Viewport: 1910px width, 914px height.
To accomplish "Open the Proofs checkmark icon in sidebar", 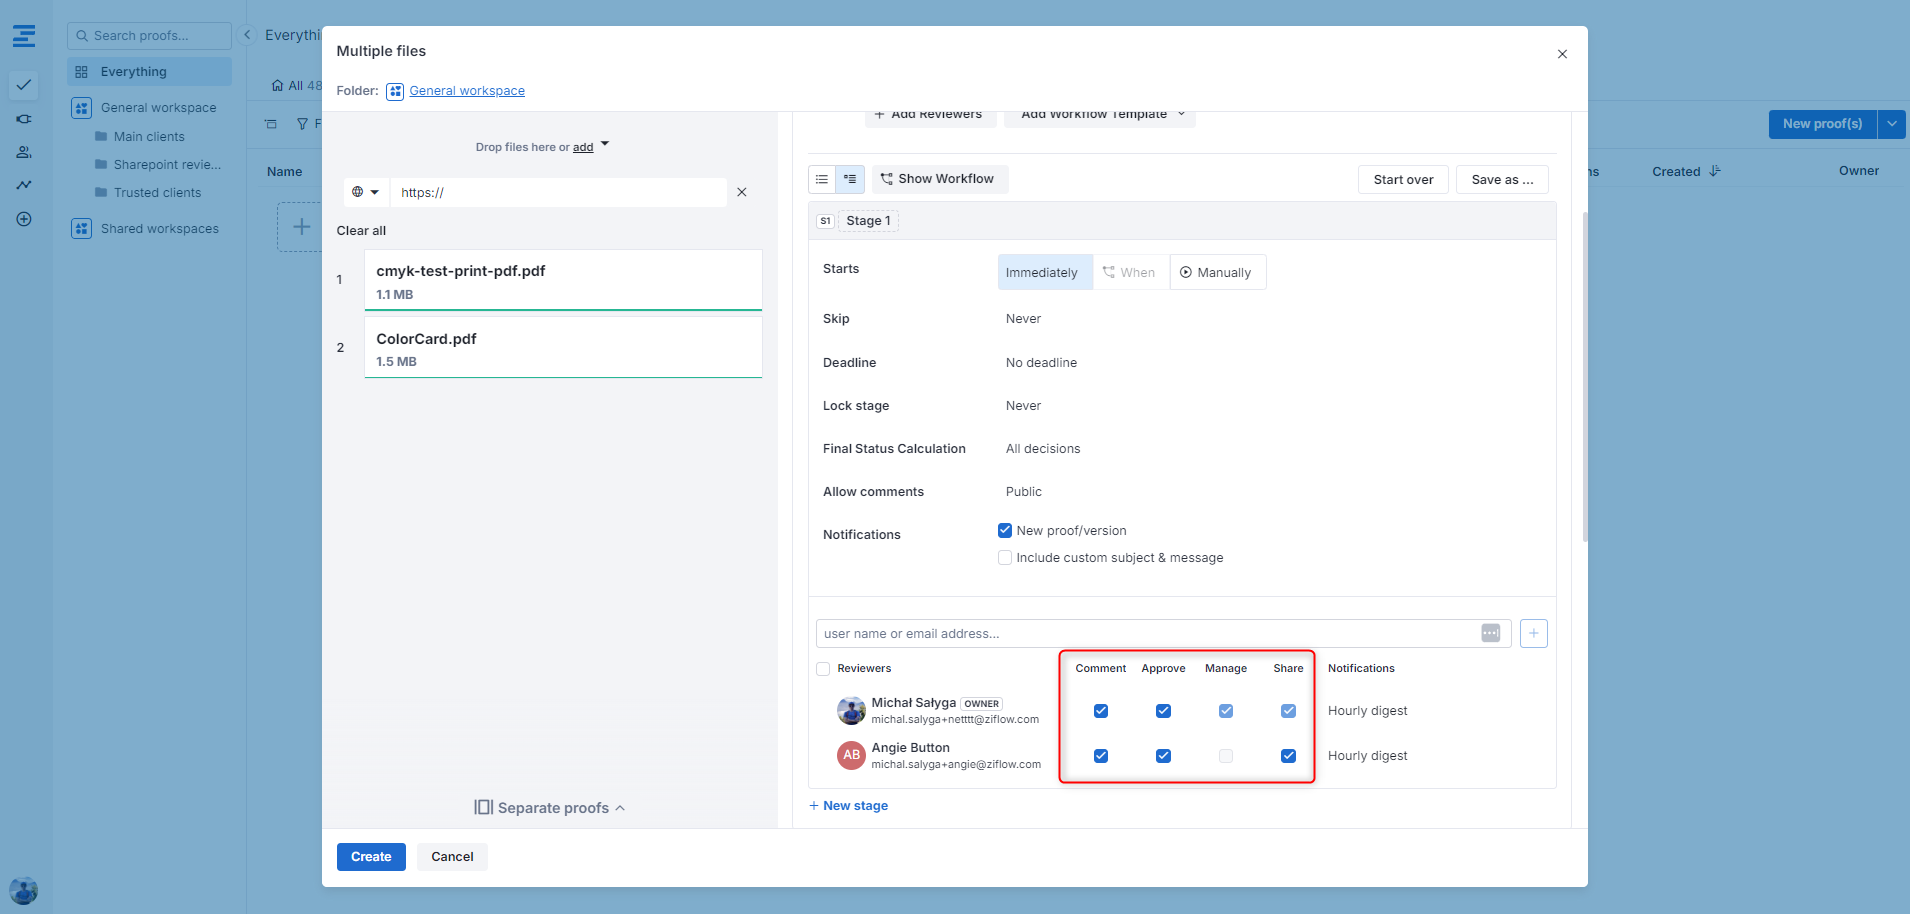I will 24,85.
